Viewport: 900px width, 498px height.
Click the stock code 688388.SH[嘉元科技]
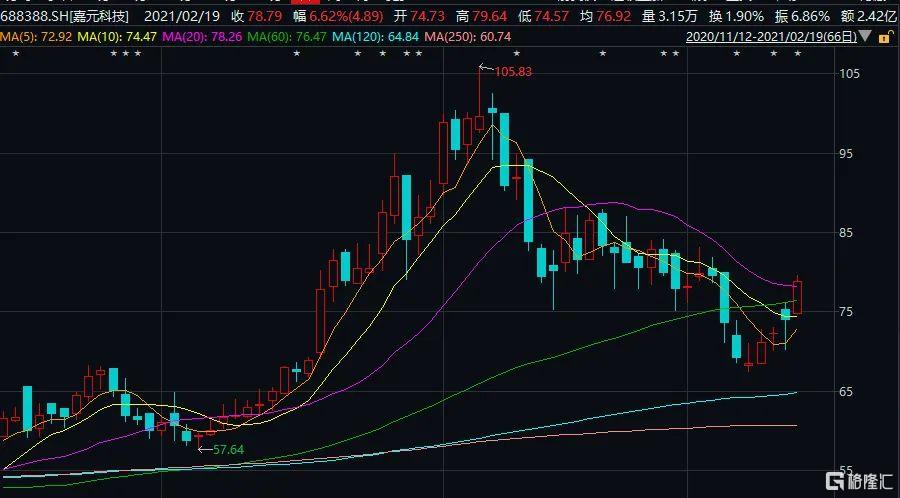coord(65,16)
